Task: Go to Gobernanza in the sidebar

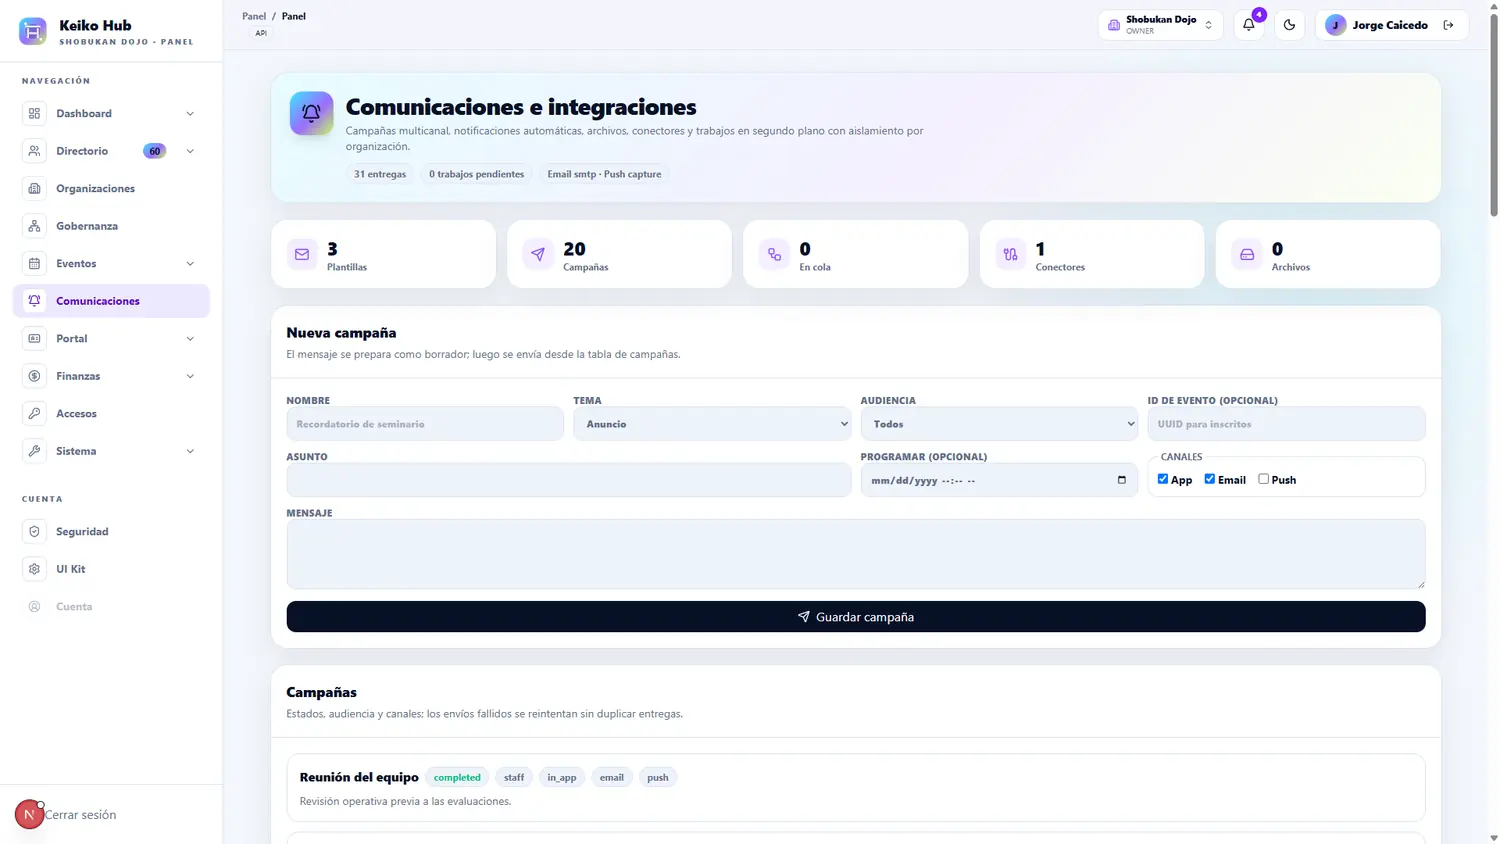Action: coord(111,226)
